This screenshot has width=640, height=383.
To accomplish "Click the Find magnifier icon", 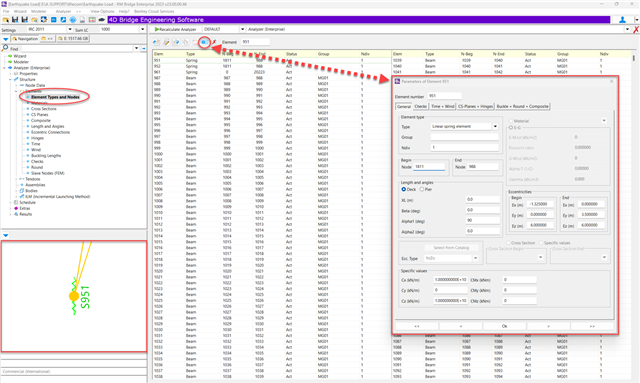I will pyautogui.click(x=5, y=48).
